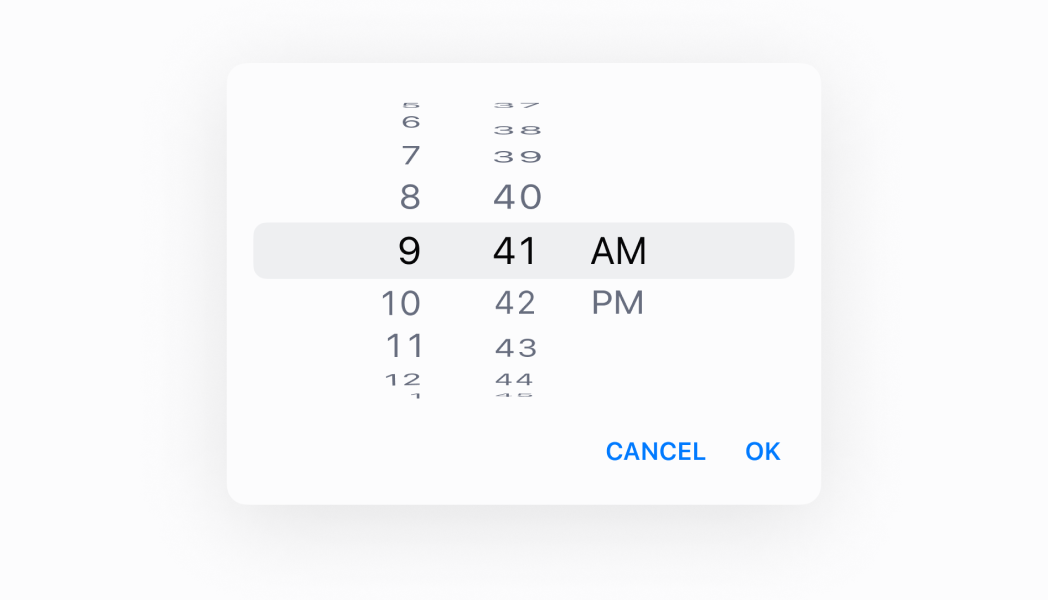Select hour 11 in the hour column

click(x=405, y=346)
